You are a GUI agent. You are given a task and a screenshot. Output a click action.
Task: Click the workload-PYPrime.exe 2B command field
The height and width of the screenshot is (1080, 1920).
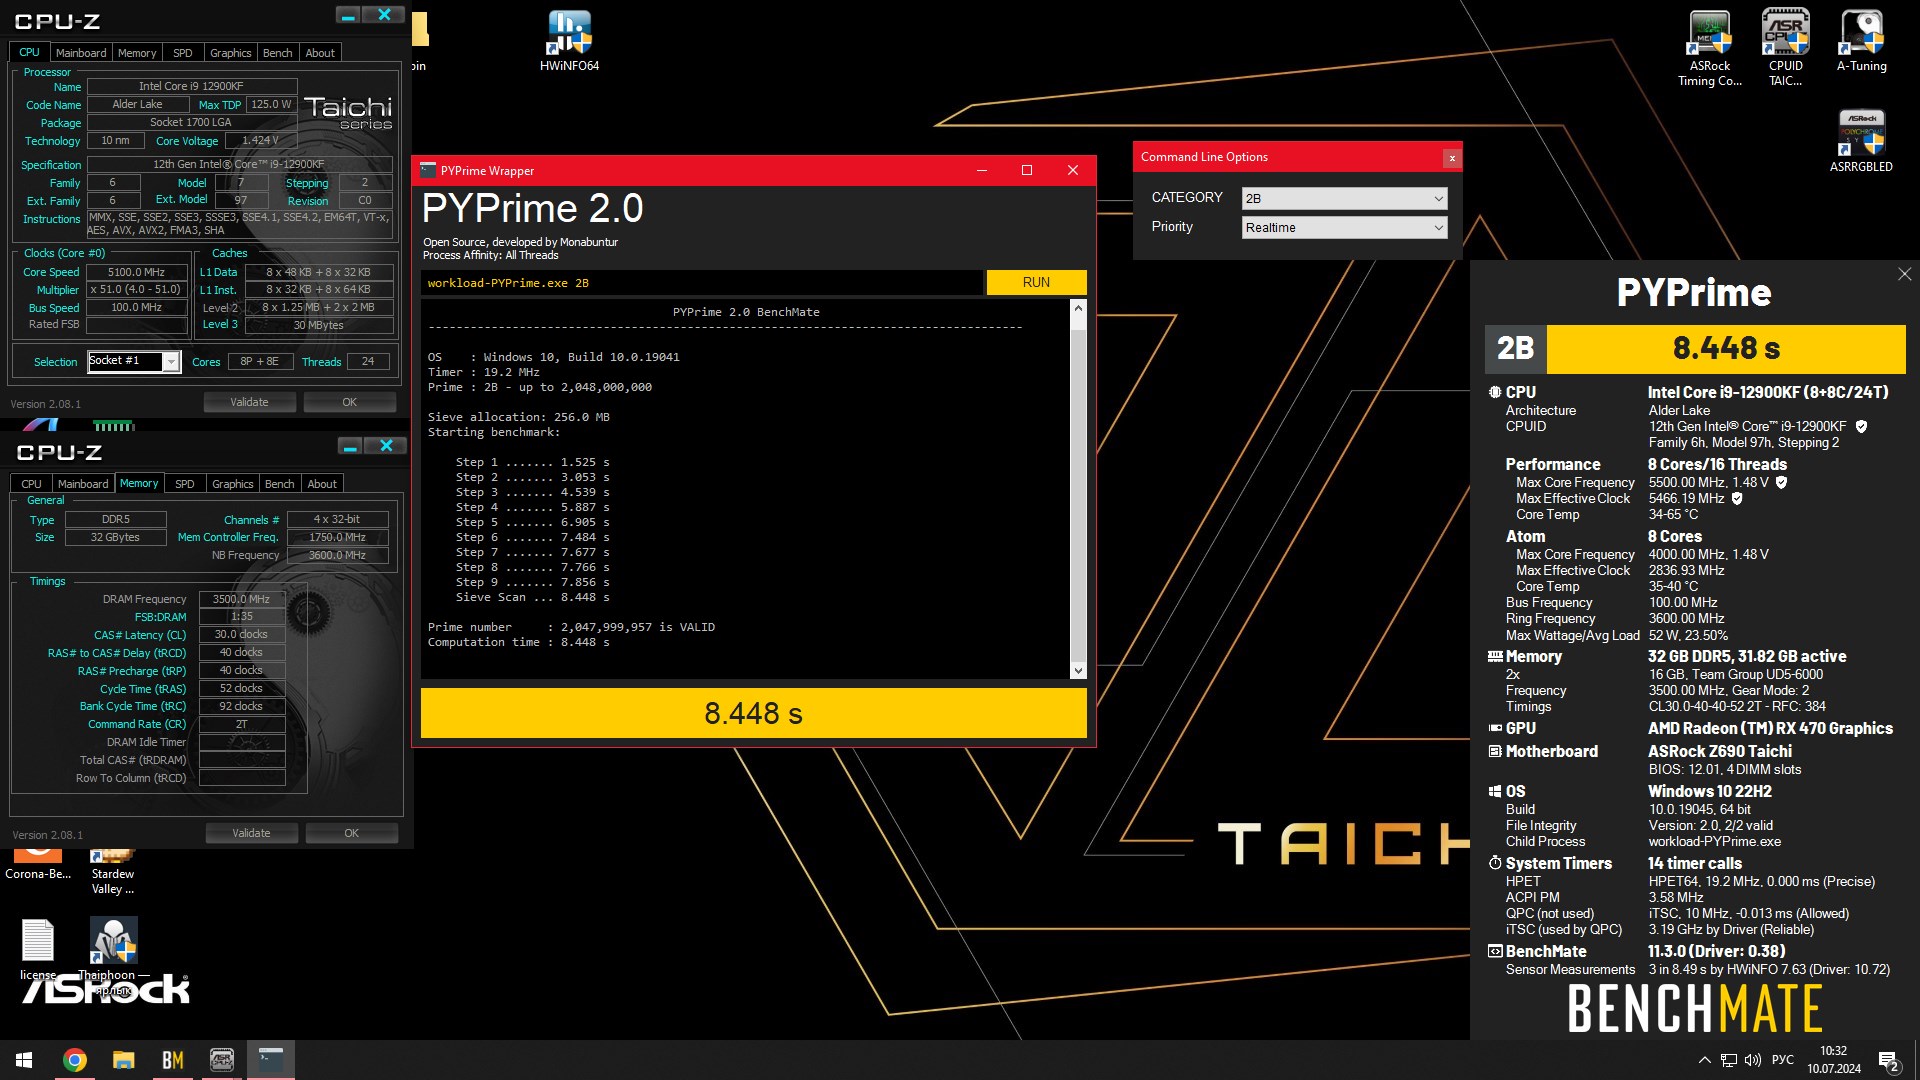(x=702, y=283)
